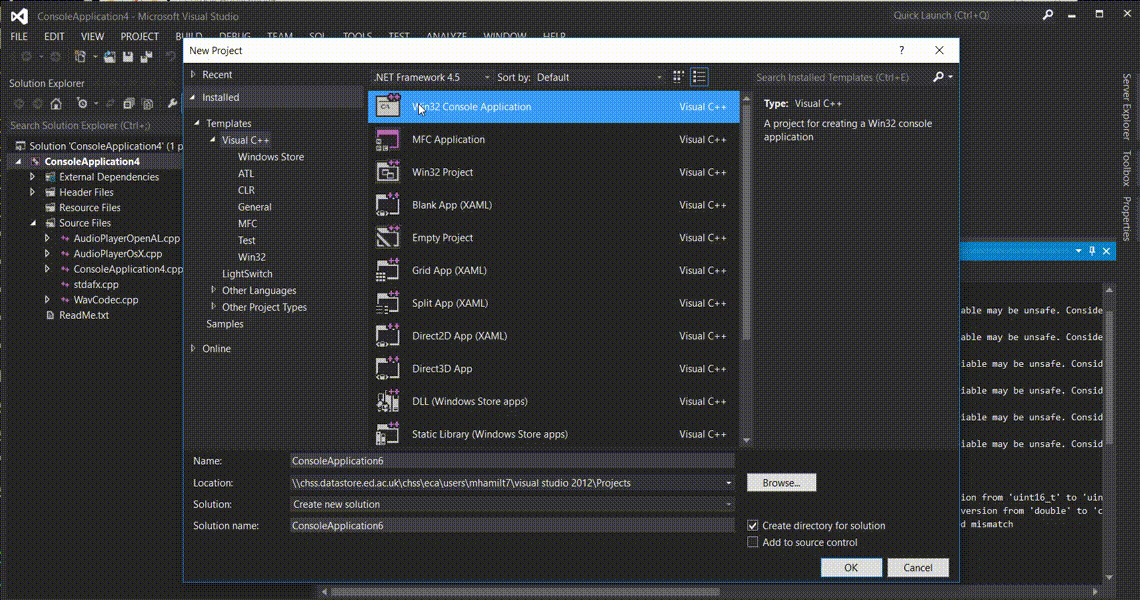Image resolution: width=1140 pixels, height=600 pixels.
Task: Expand the Other Project Types node arrow
Action: click(213, 306)
